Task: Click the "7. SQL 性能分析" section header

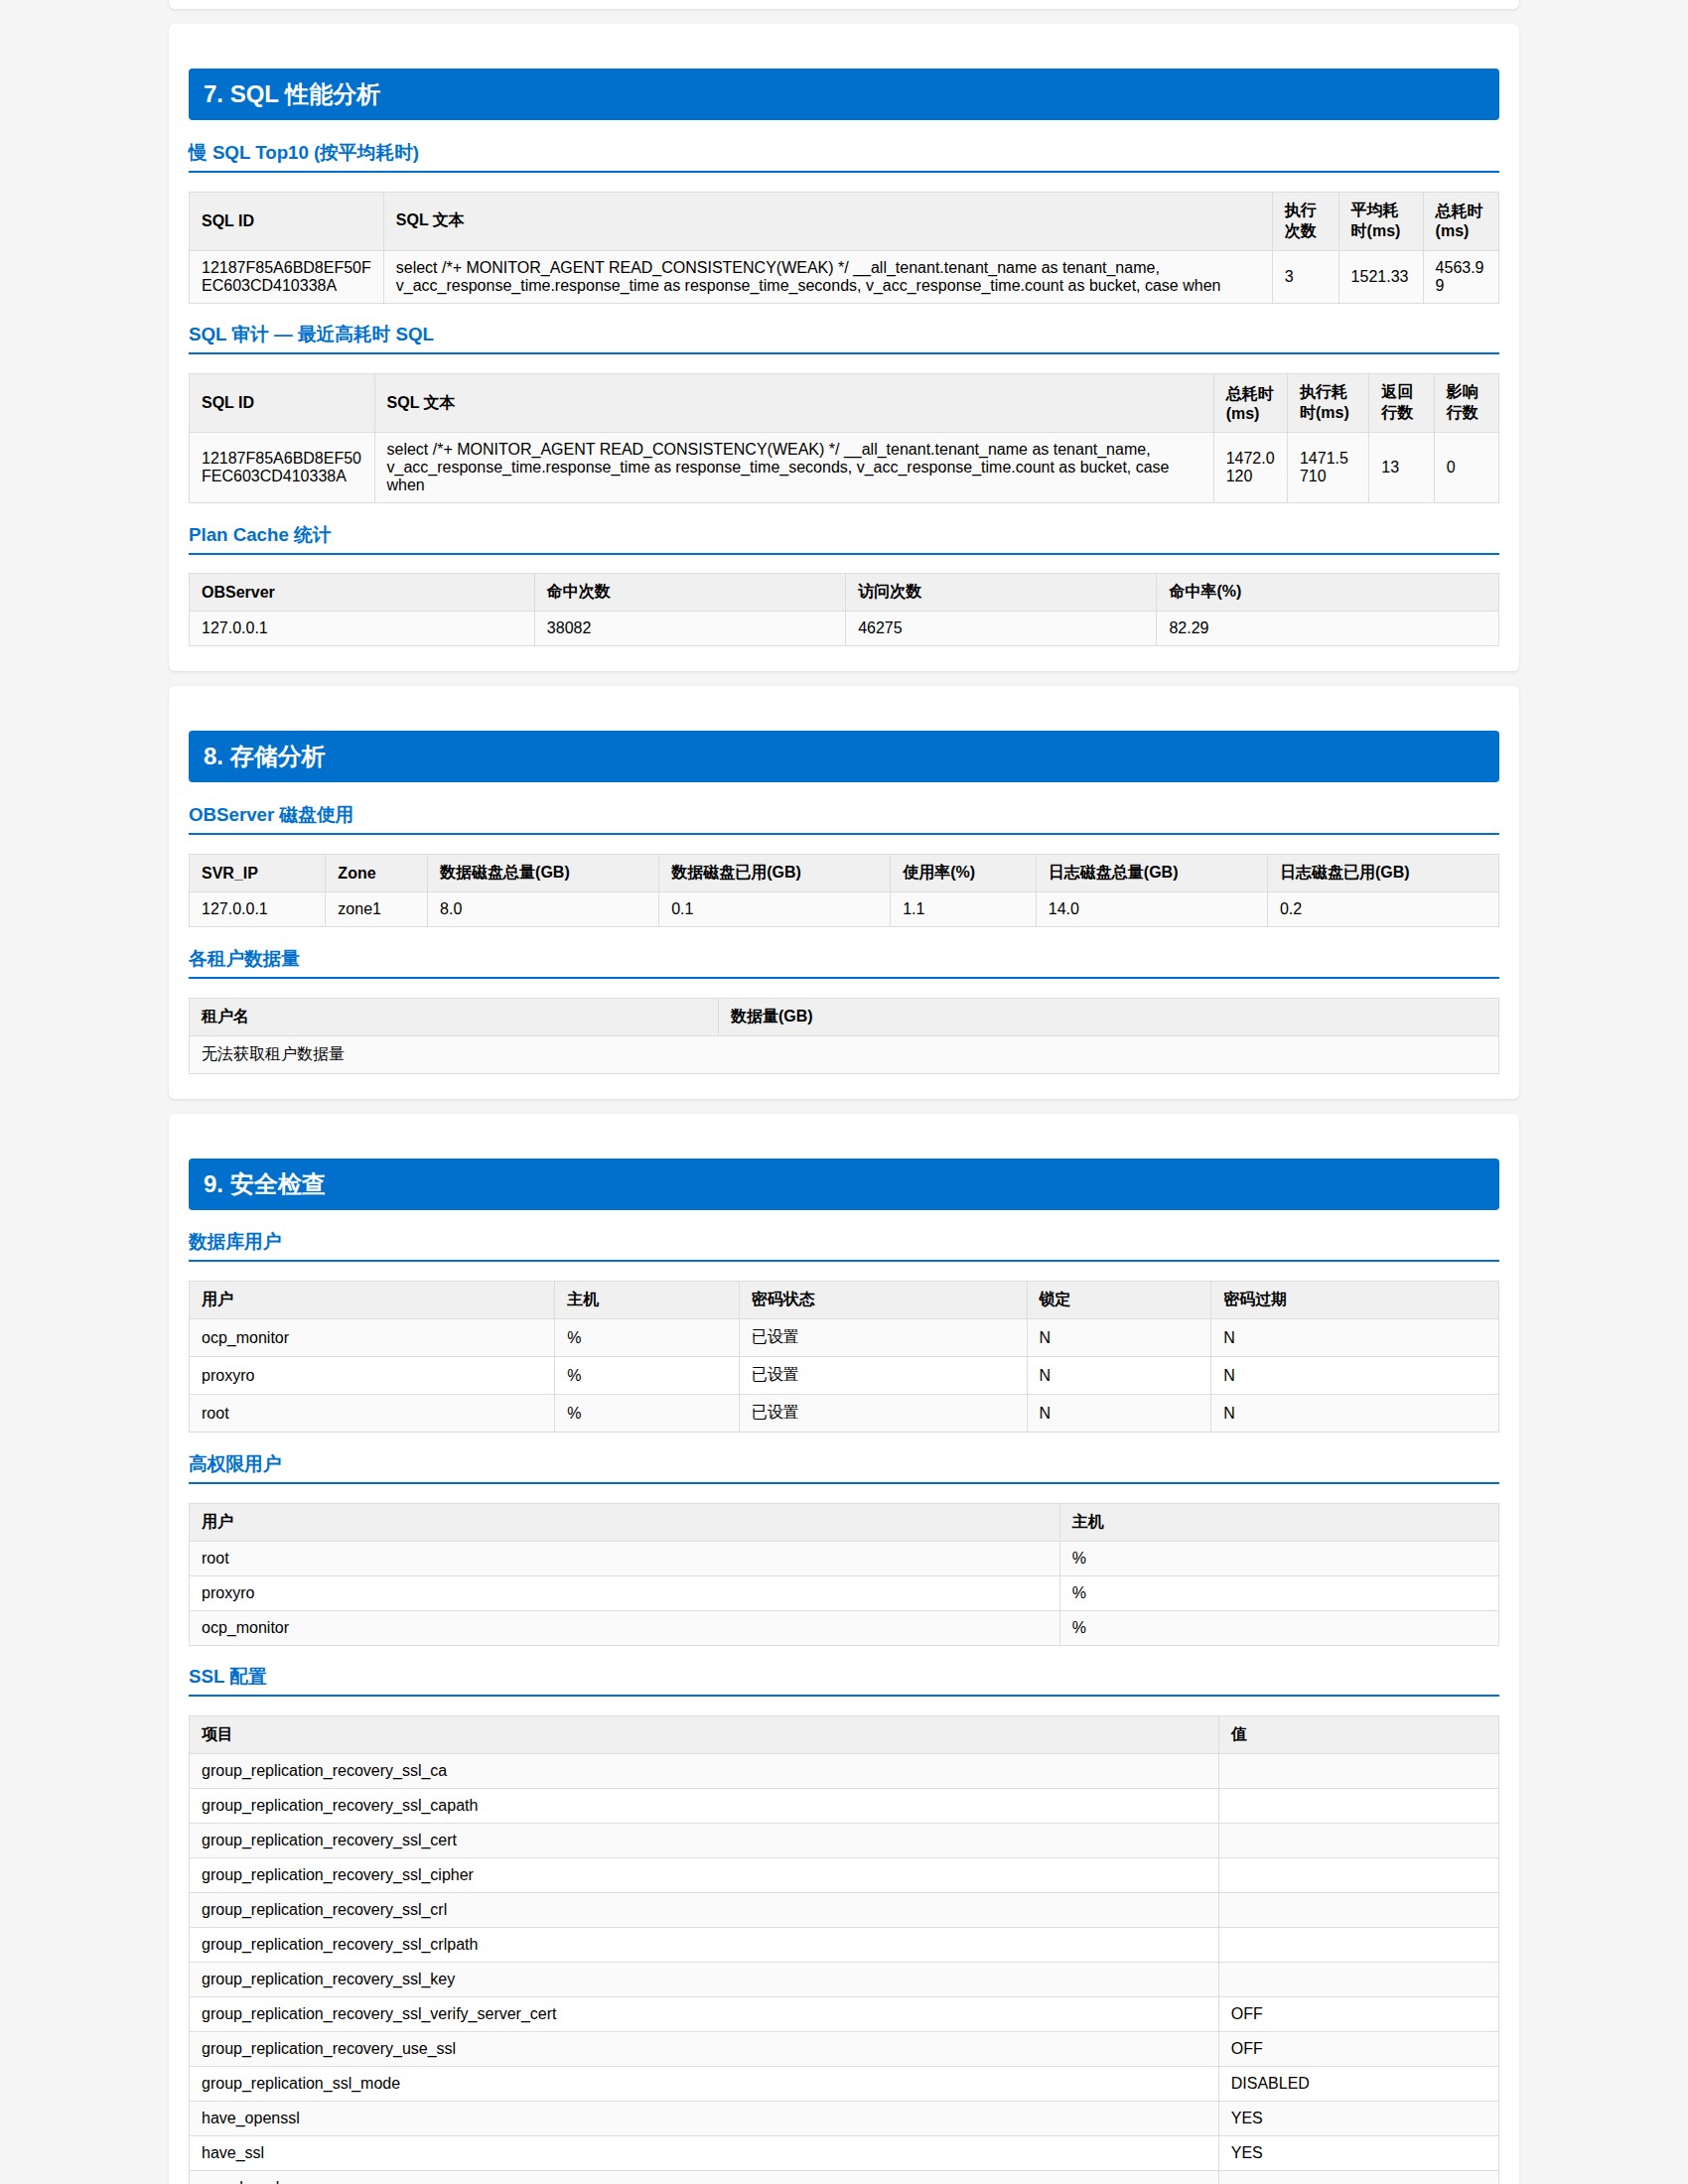Action: (x=843, y=94)
